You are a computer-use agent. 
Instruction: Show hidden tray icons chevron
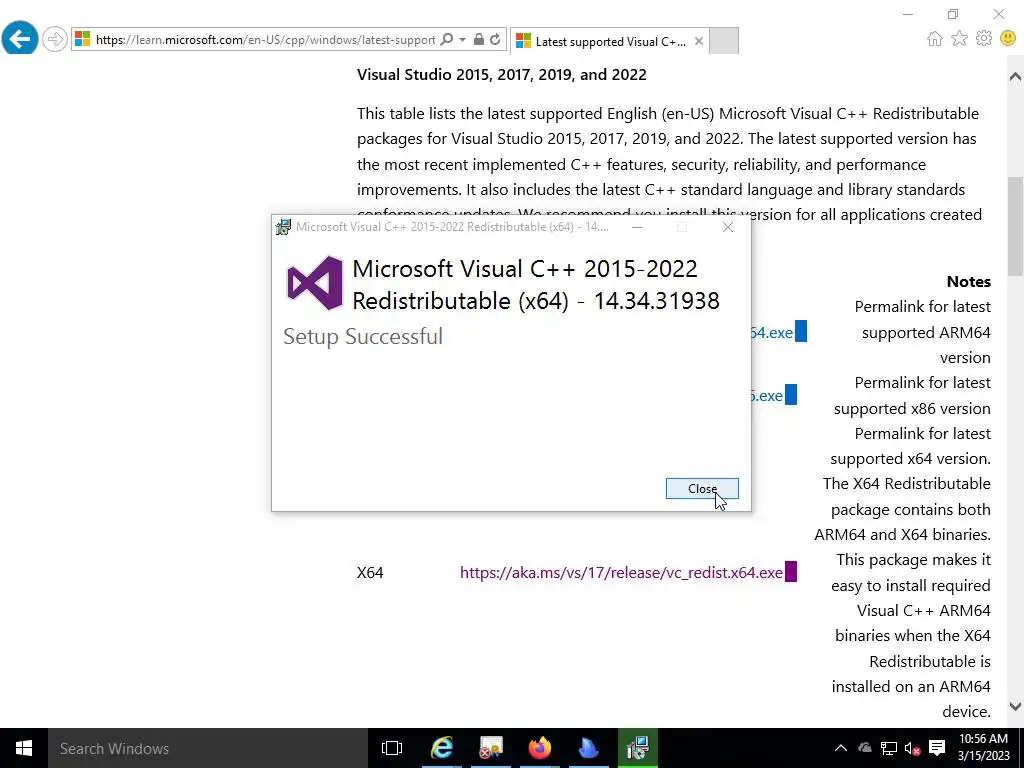click(x=841, y=748)
